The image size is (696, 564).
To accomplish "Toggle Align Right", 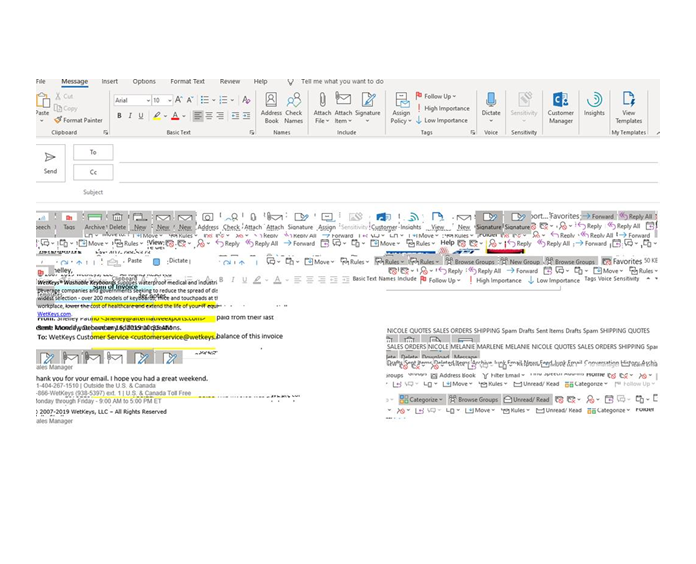I will pyautogui.click(x=220, y=116).
